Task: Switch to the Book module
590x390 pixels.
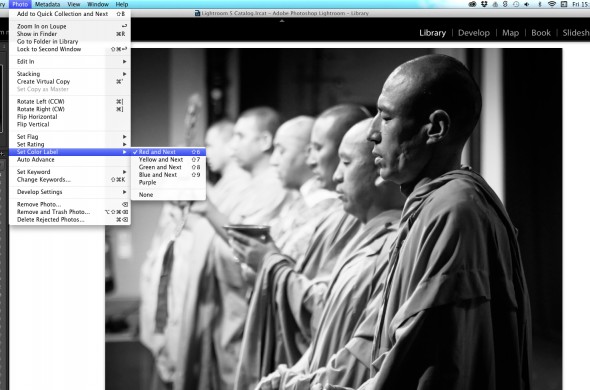Action: (x=541, y=33)
